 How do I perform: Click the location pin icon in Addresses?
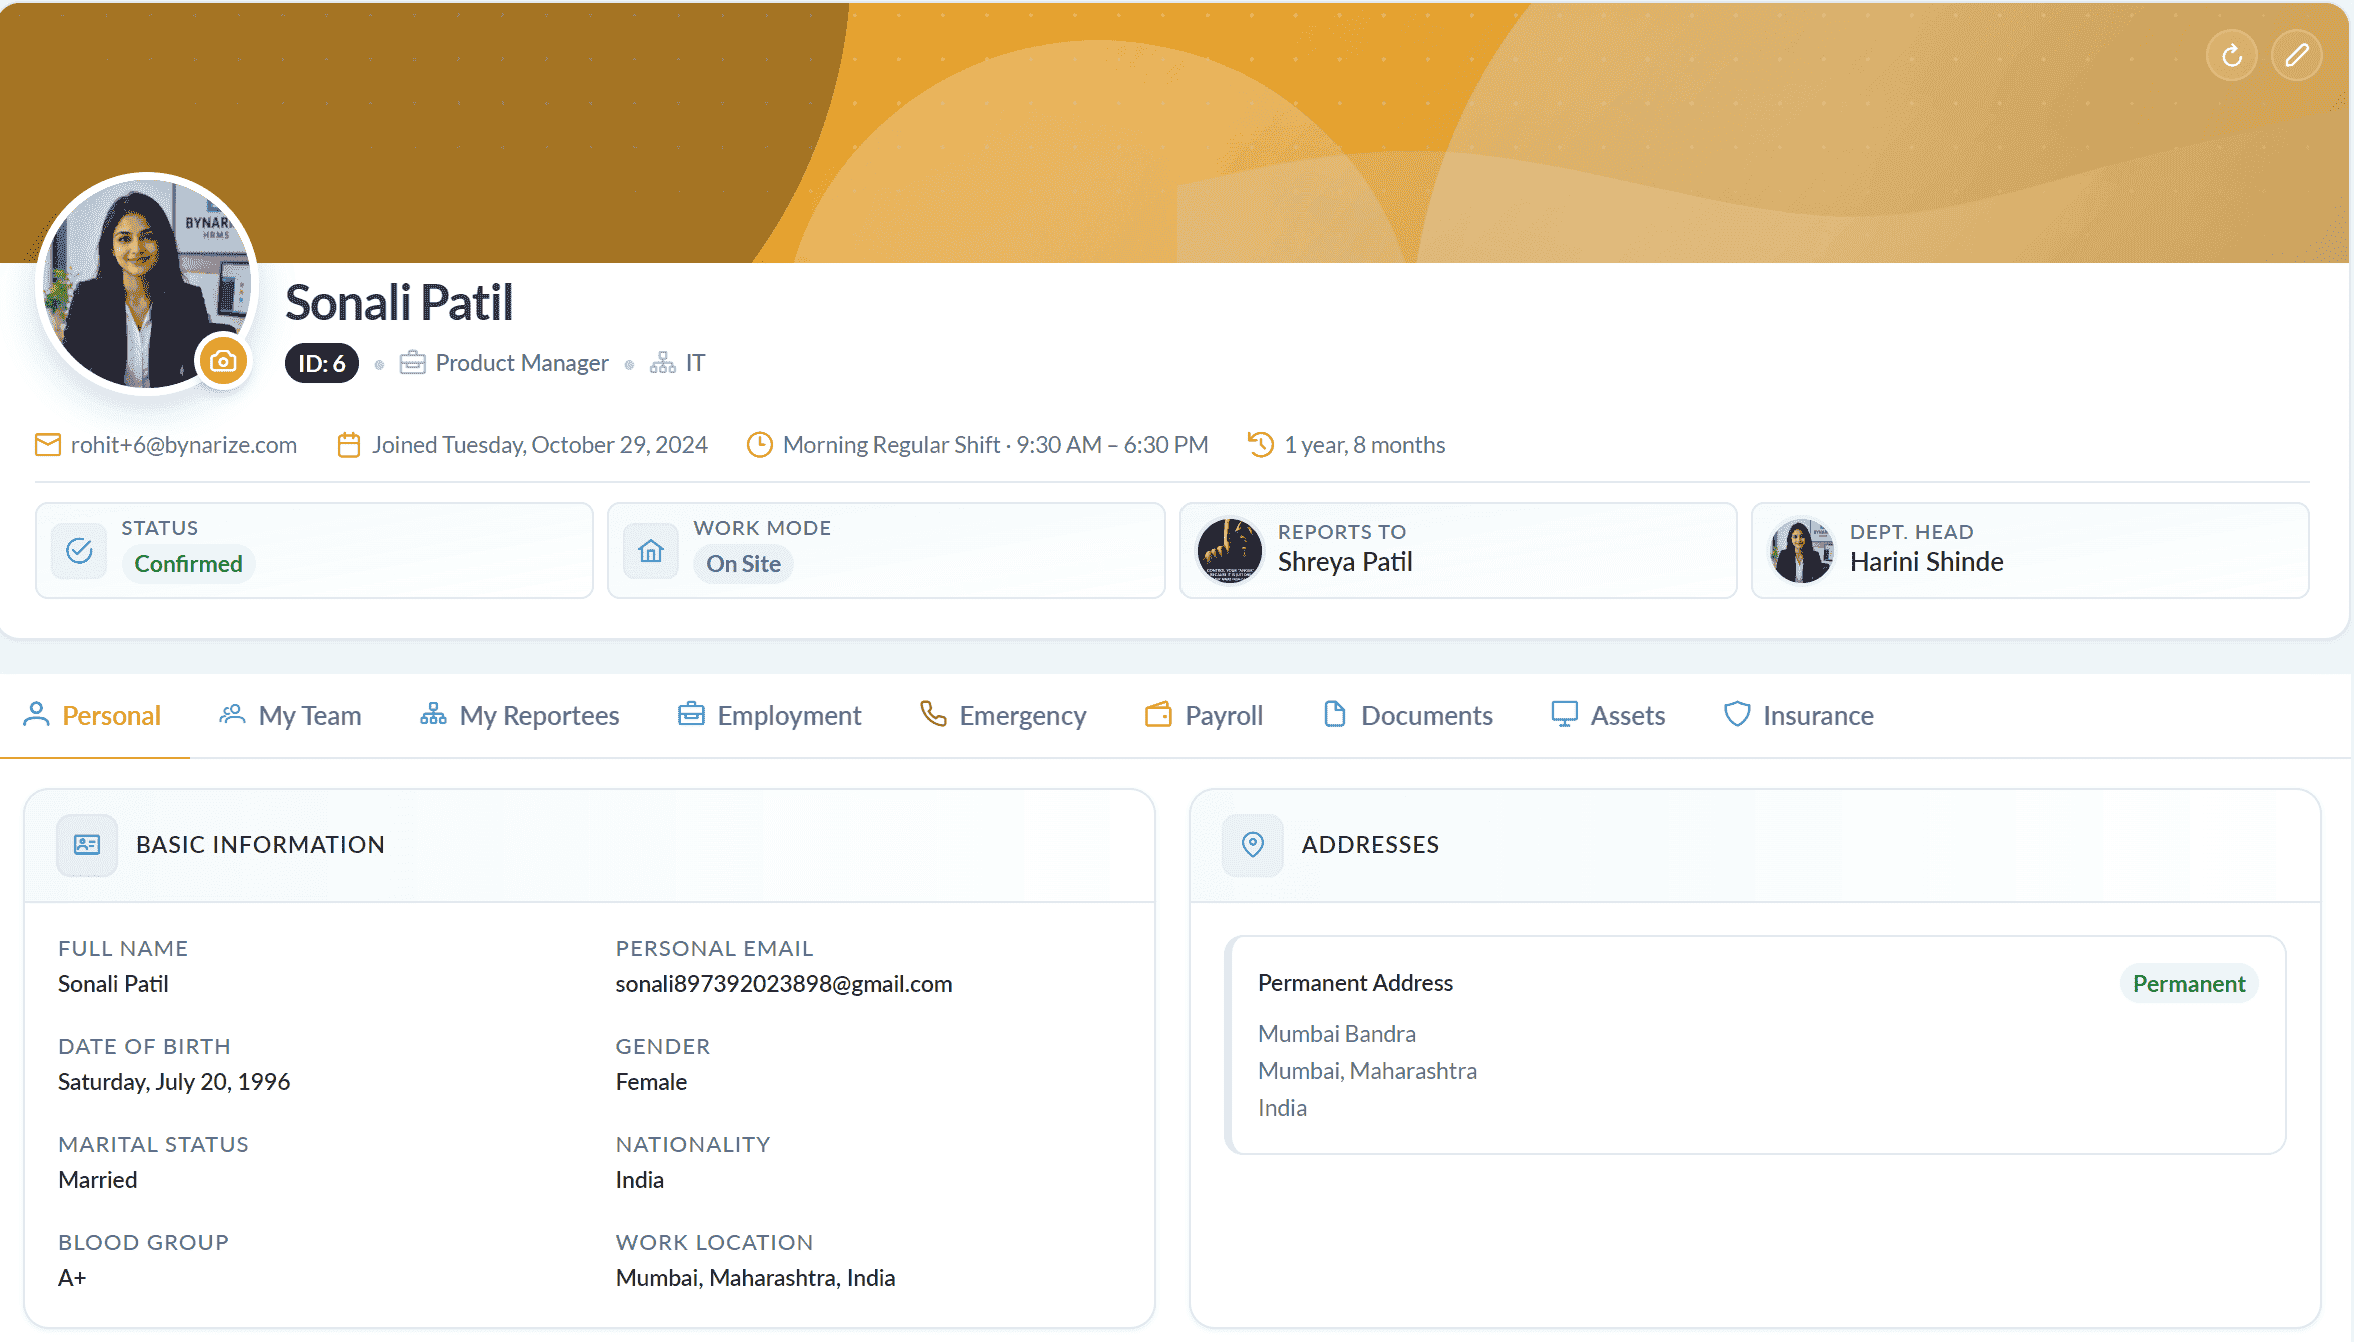(x=1252, y=845)
